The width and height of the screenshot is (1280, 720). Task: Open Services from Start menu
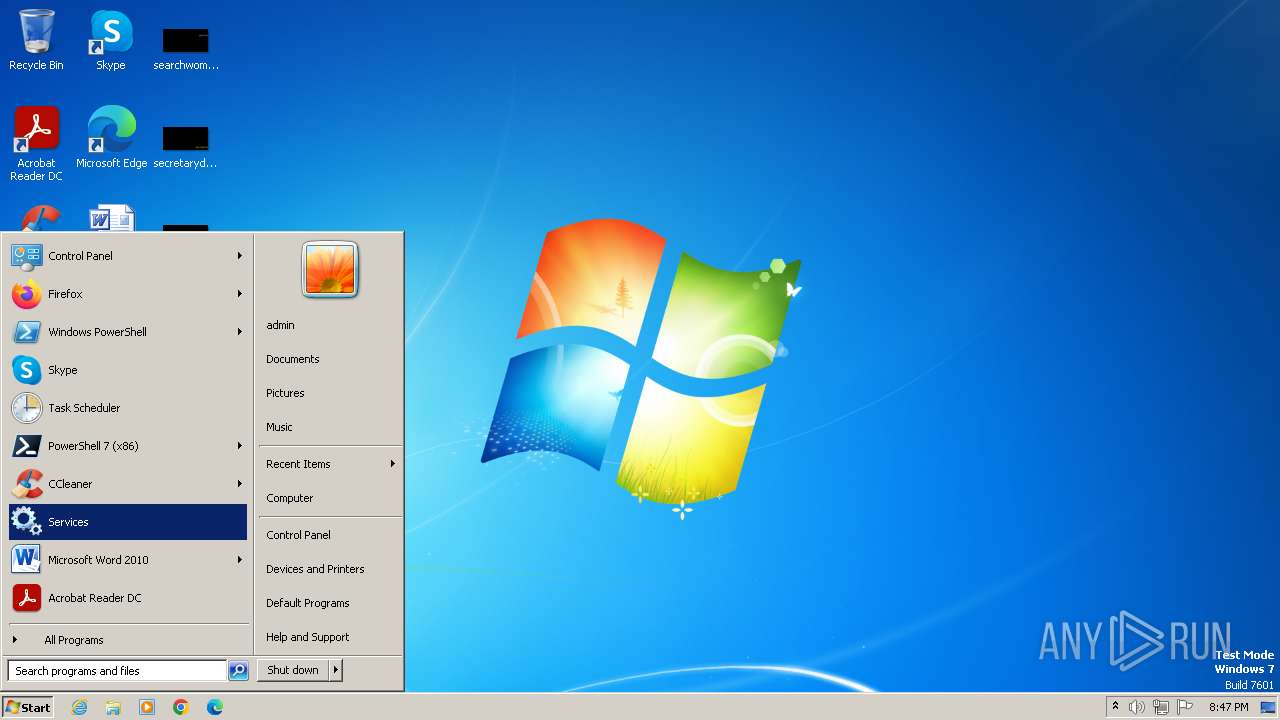pyautogui.click(x=128, y=522)
